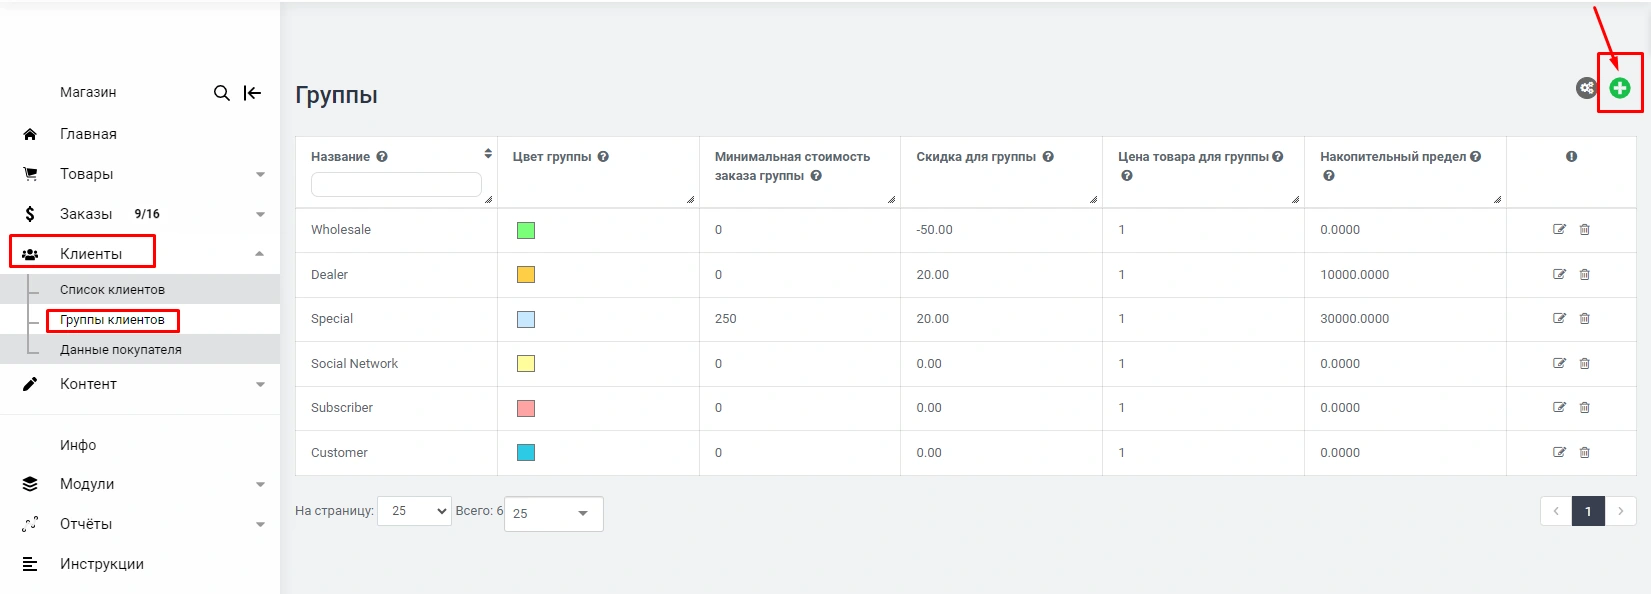Click the search magnifier icon in the sidebar
The width and height of the screenshot is (1651, 594).
[222, 93]
